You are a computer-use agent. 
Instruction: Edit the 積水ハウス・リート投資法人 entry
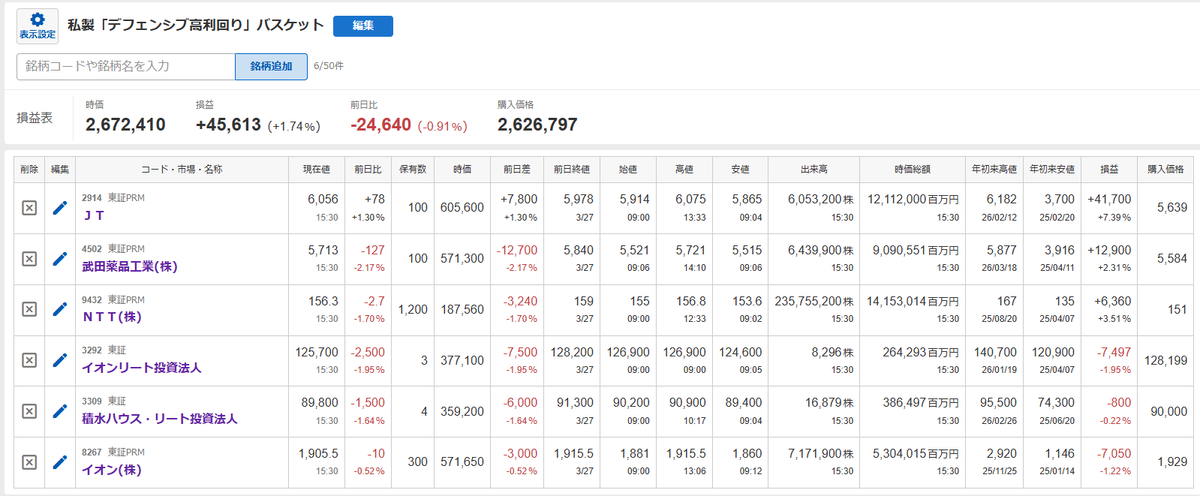tap(60, 411)
